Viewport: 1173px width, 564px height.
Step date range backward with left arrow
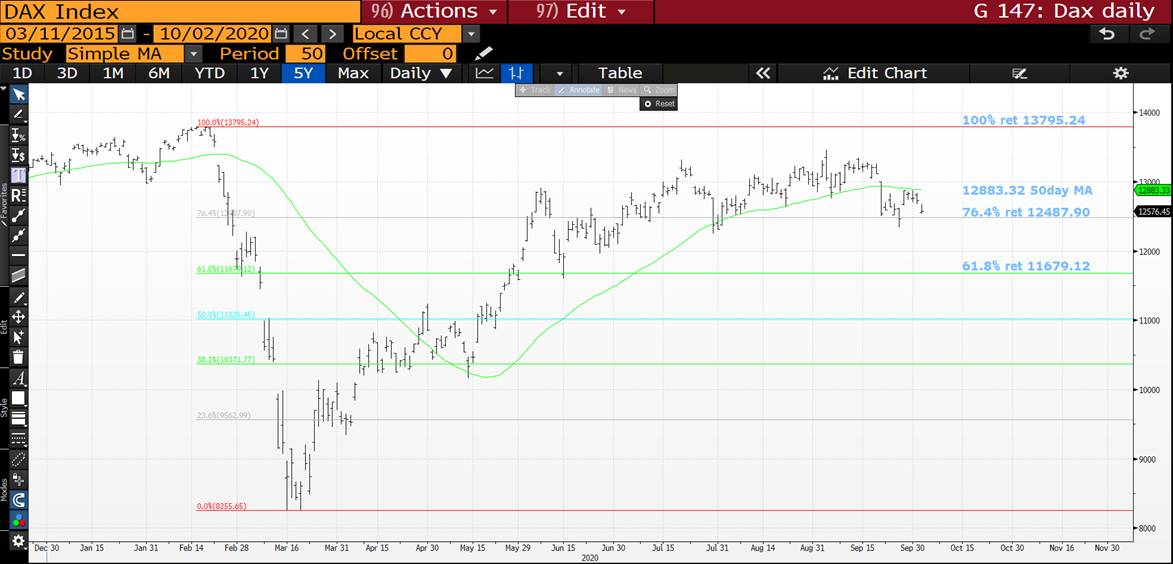click(x=304, y=34)
